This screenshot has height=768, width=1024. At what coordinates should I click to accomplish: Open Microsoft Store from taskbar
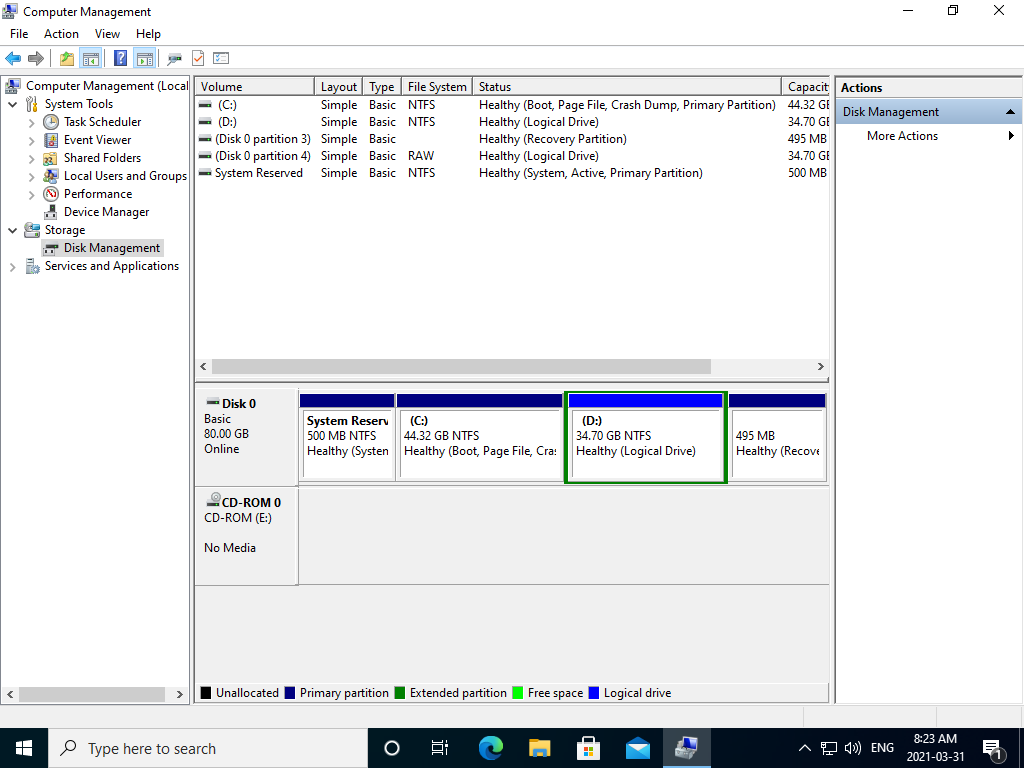[x=588, y=748]
